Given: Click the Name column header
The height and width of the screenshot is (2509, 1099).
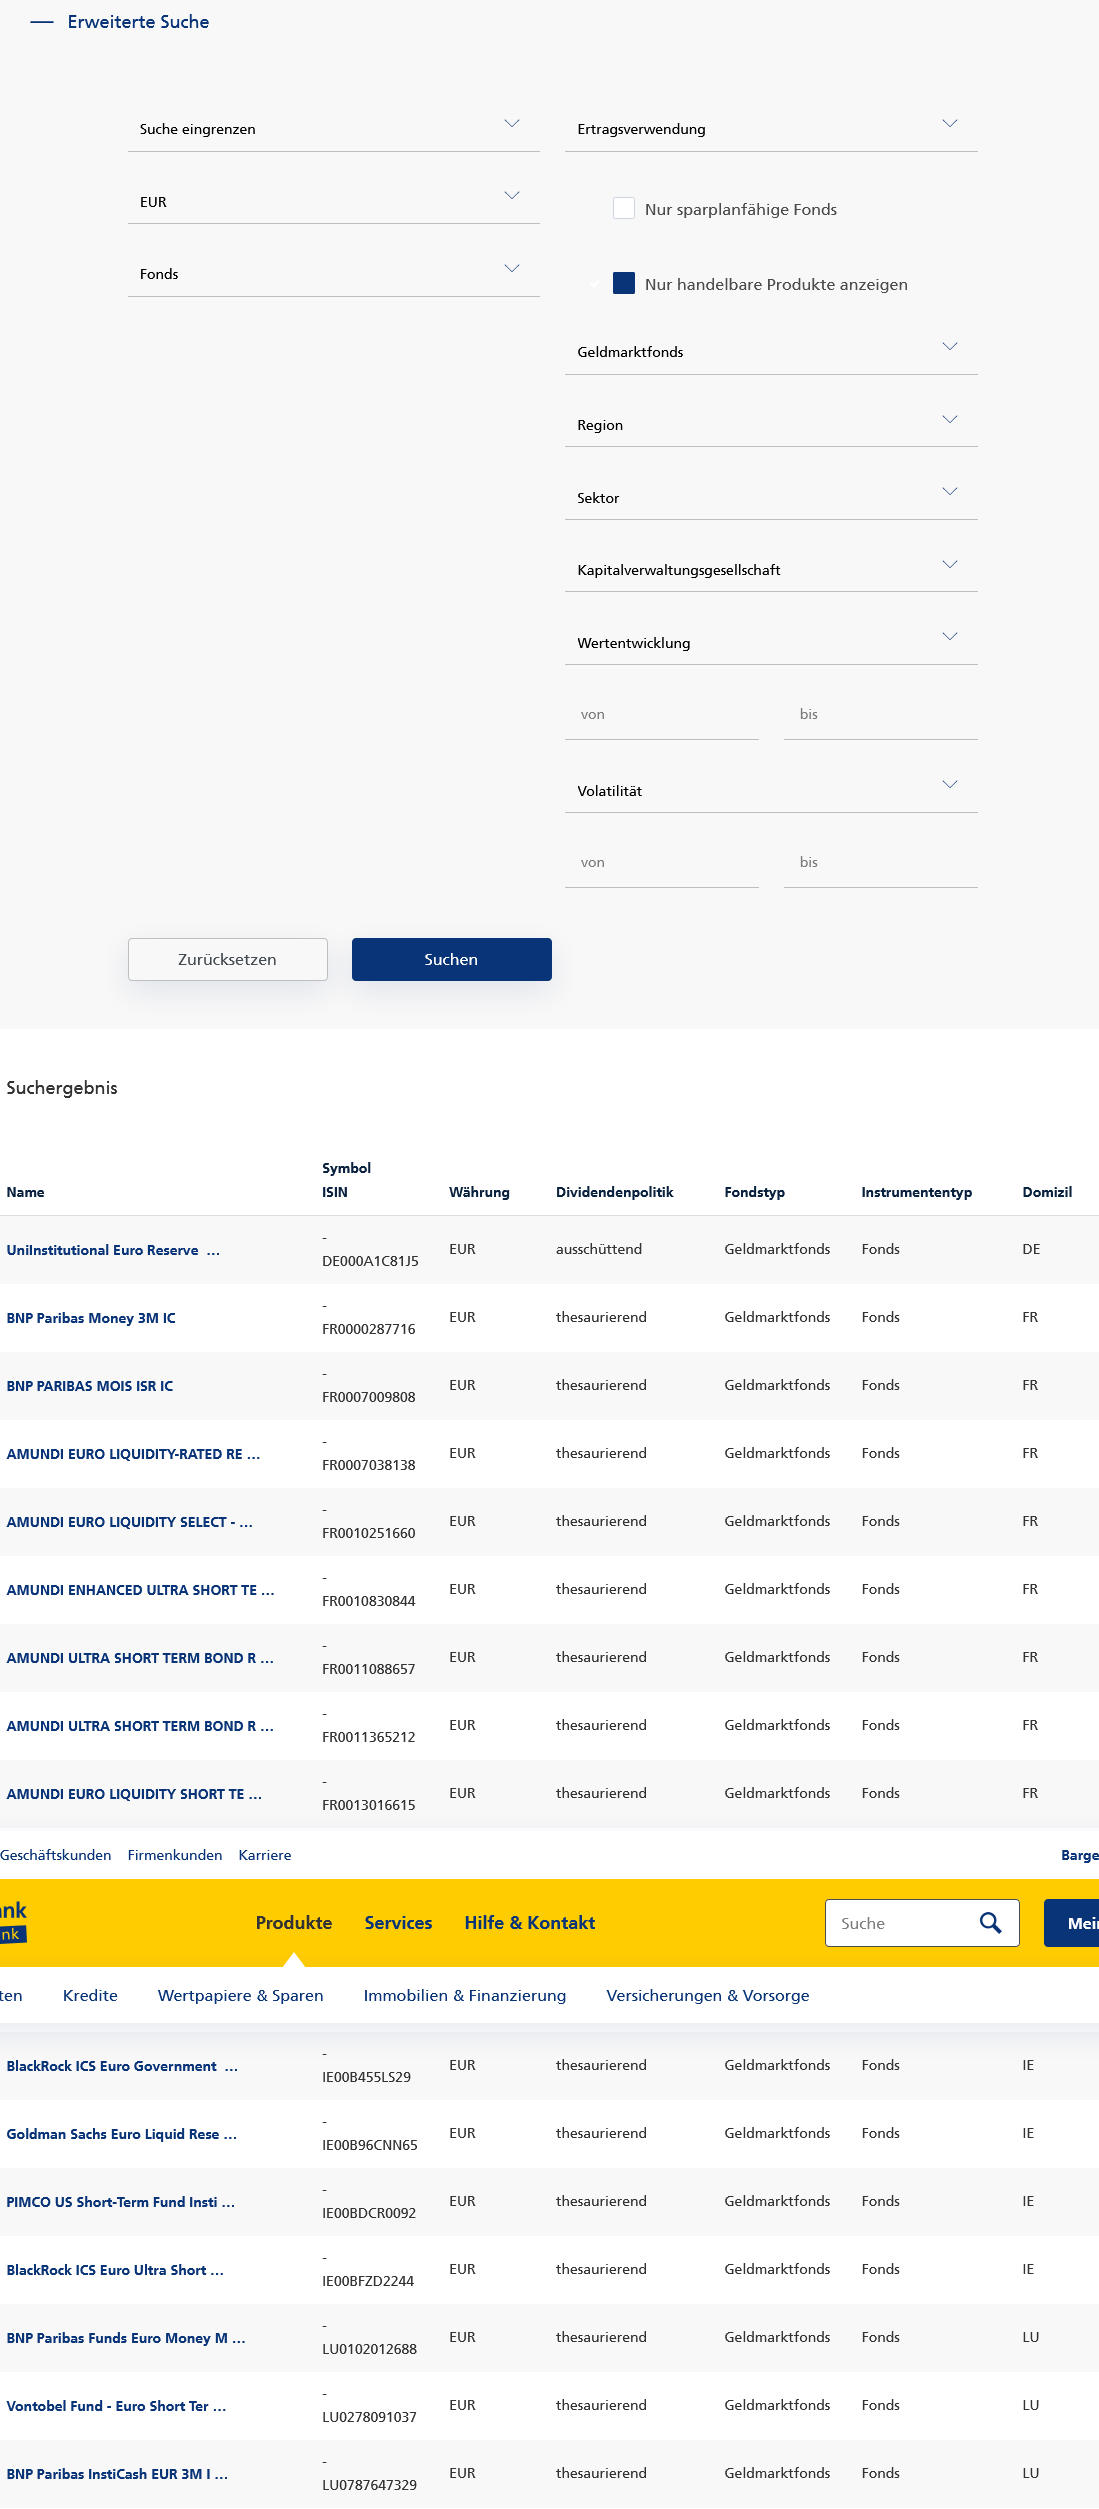Looking at the screenshot, I should pos(25,1192).
